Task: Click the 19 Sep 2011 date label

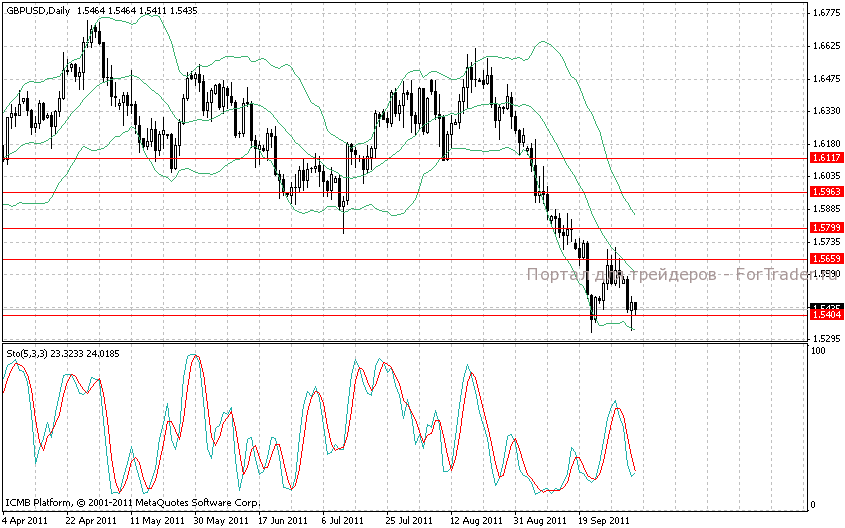Action: pos(604,521)
